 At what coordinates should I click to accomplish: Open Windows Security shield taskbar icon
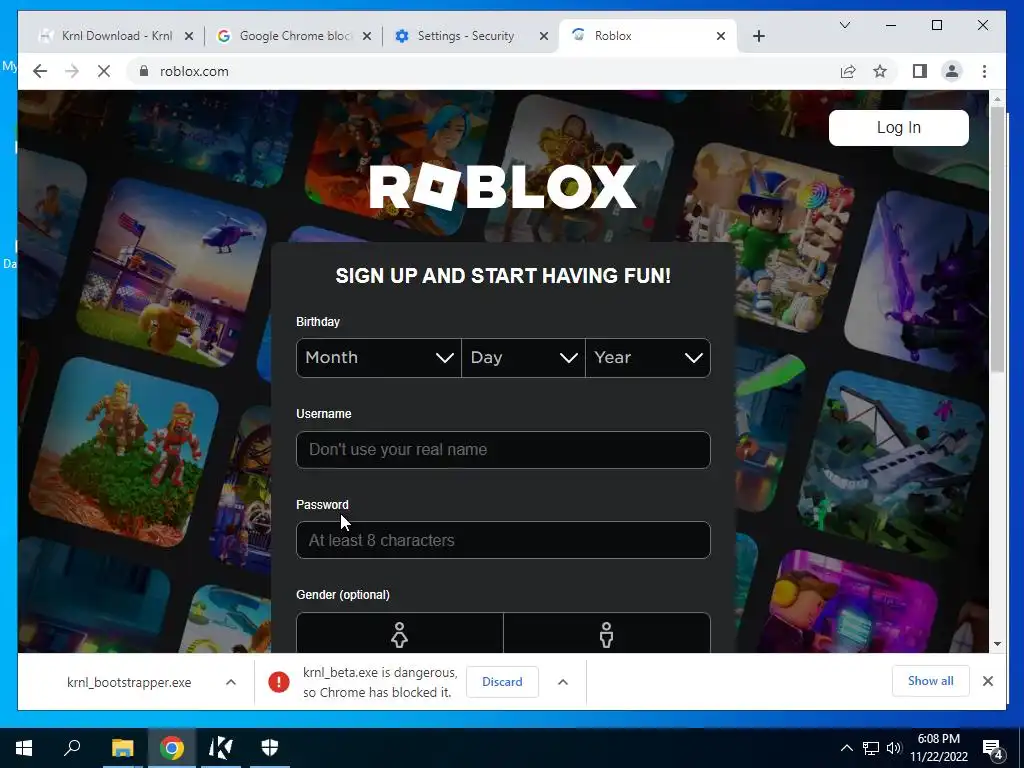[270, 748]
